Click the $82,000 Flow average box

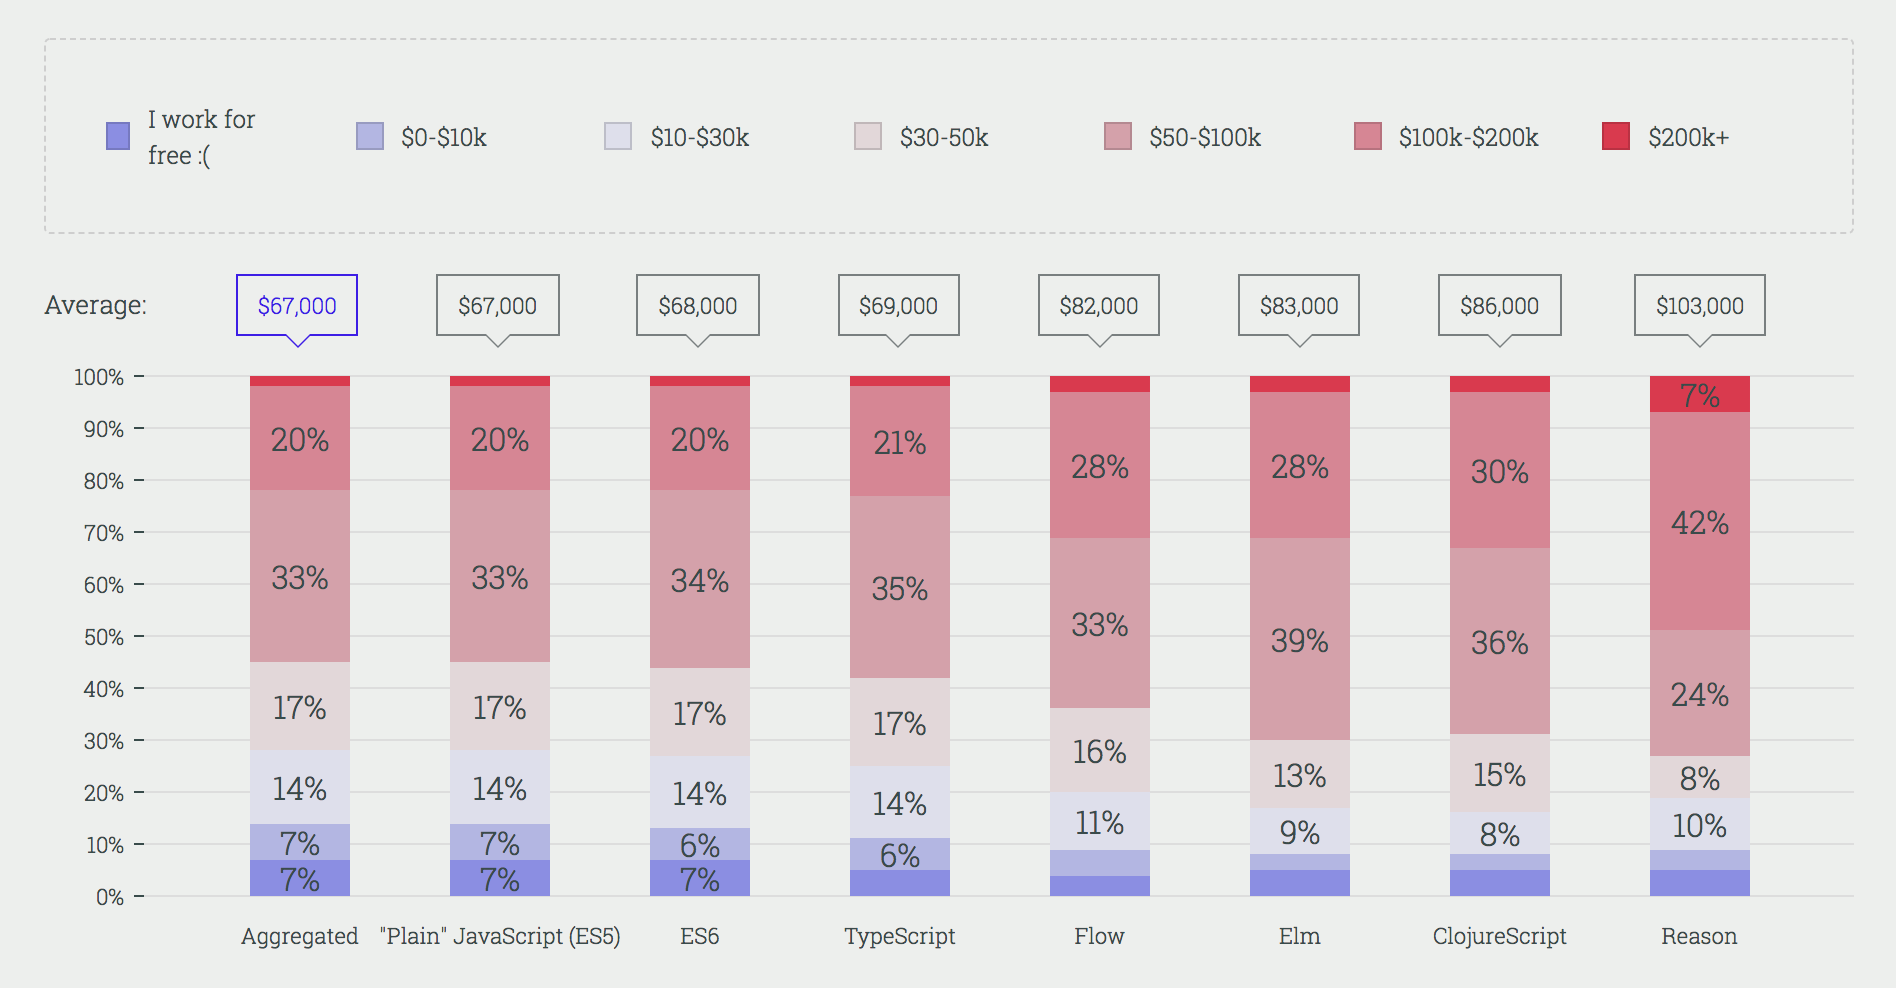[1099, 305]
